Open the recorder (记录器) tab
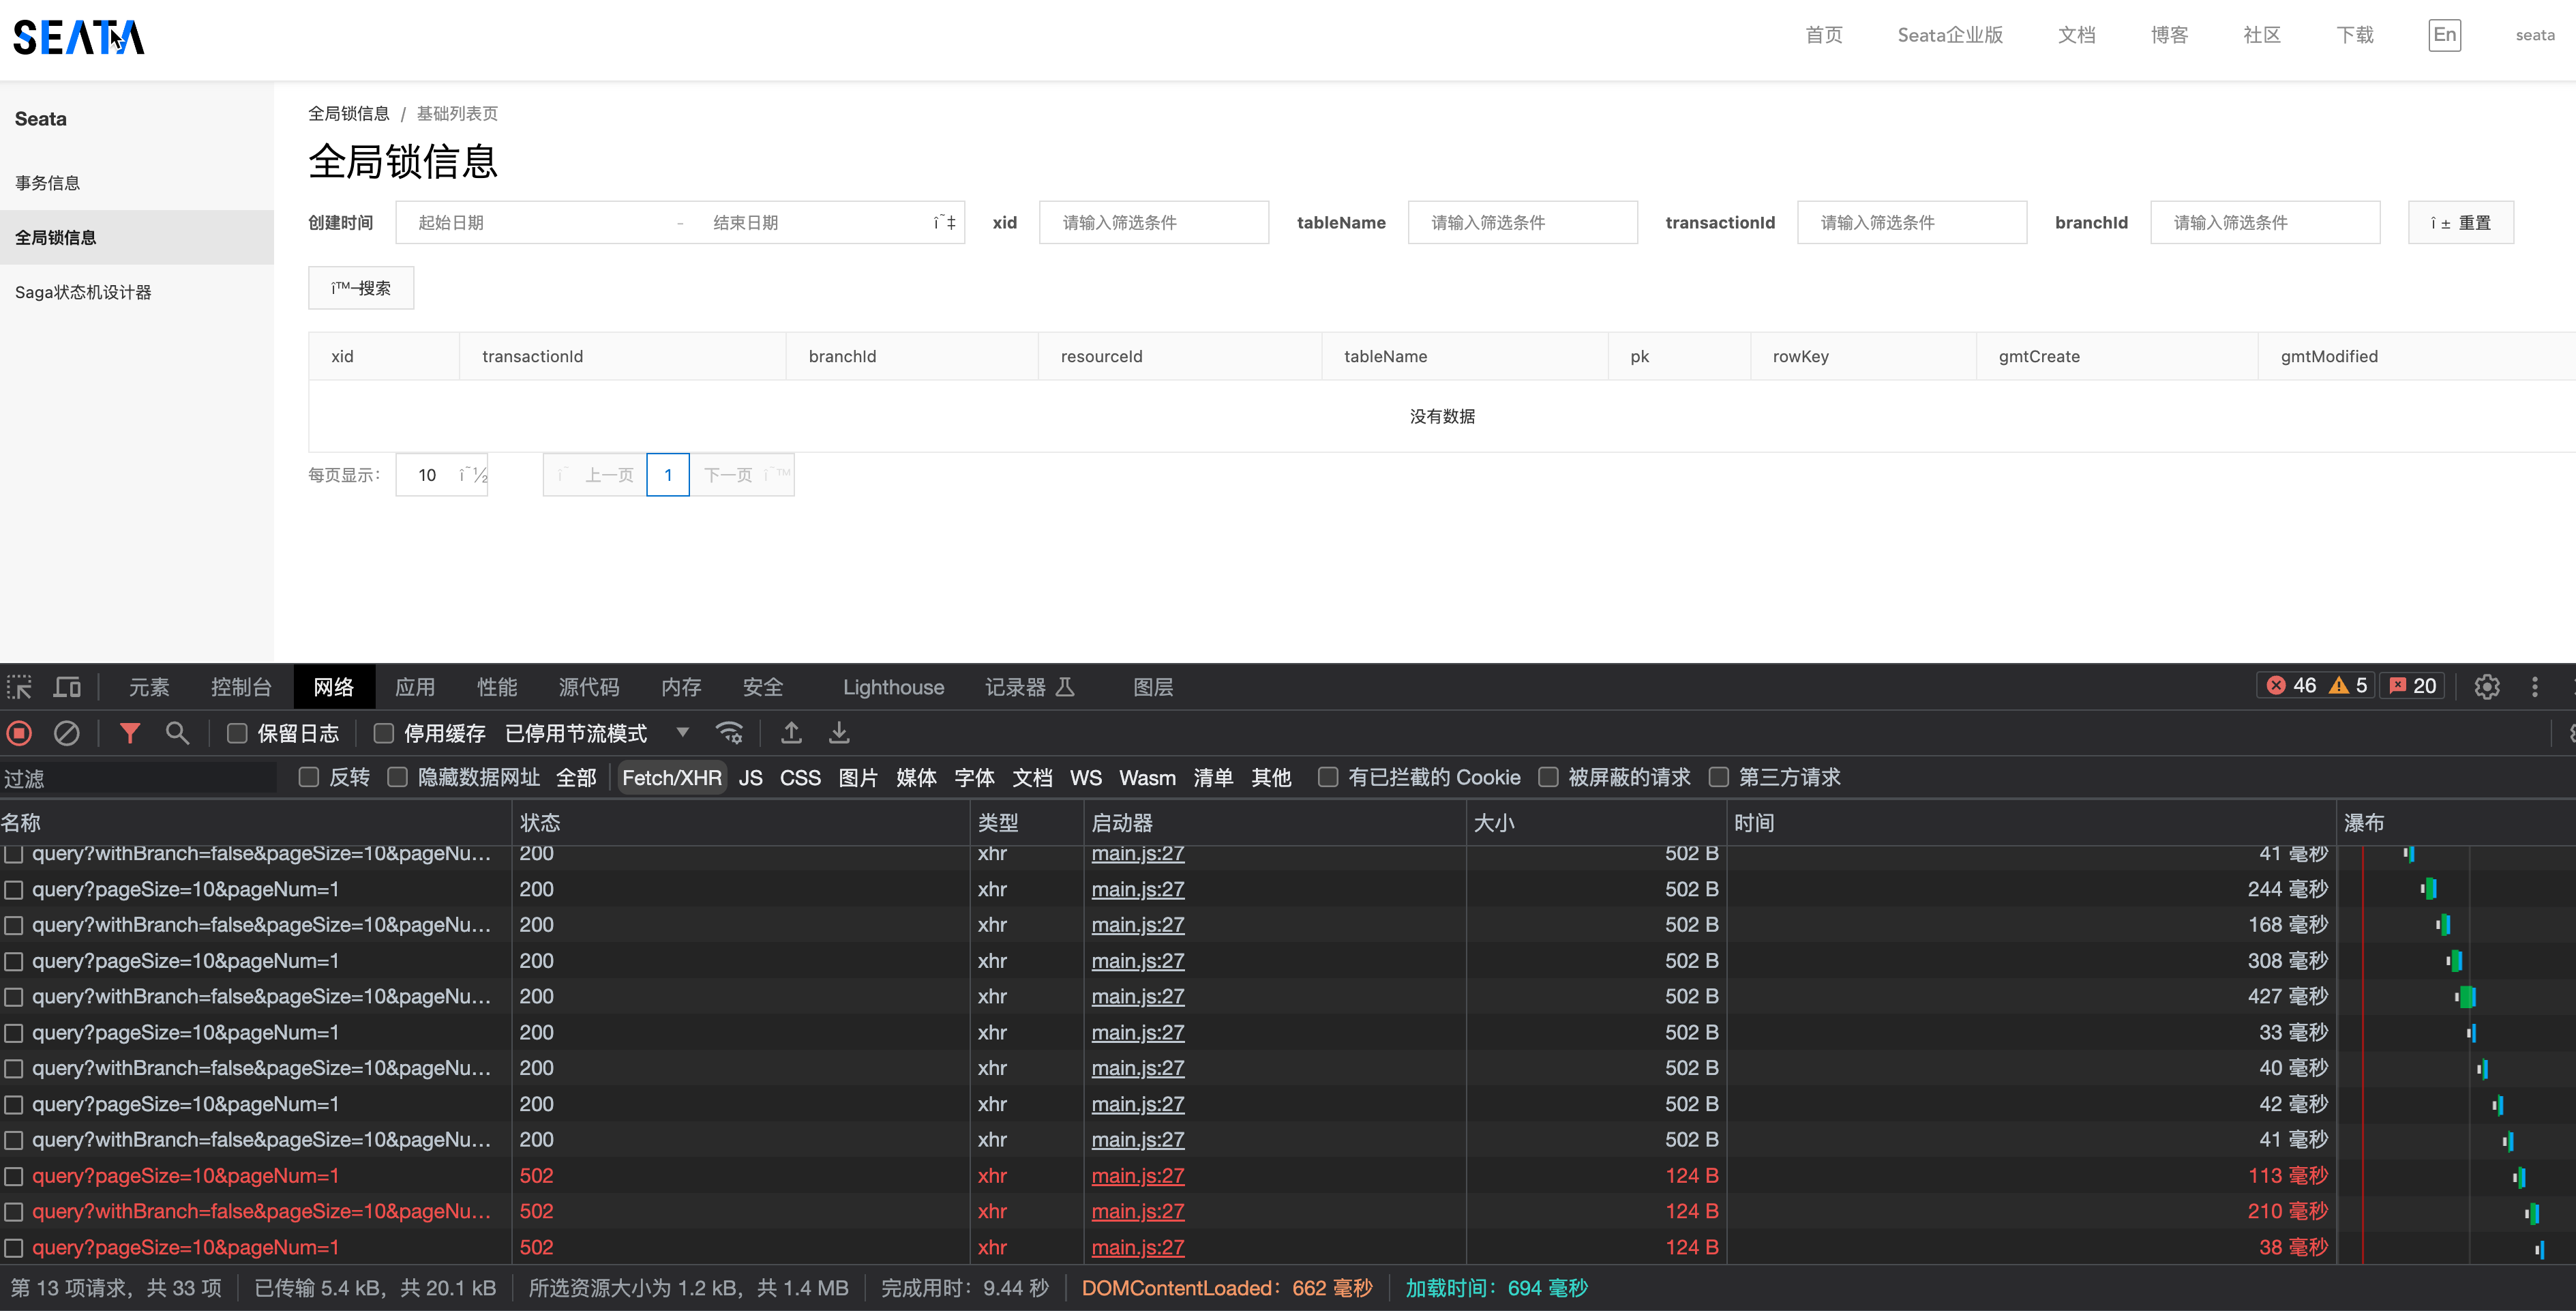The height and width of the screenshot is (1311, 2576). (1029, 687)
